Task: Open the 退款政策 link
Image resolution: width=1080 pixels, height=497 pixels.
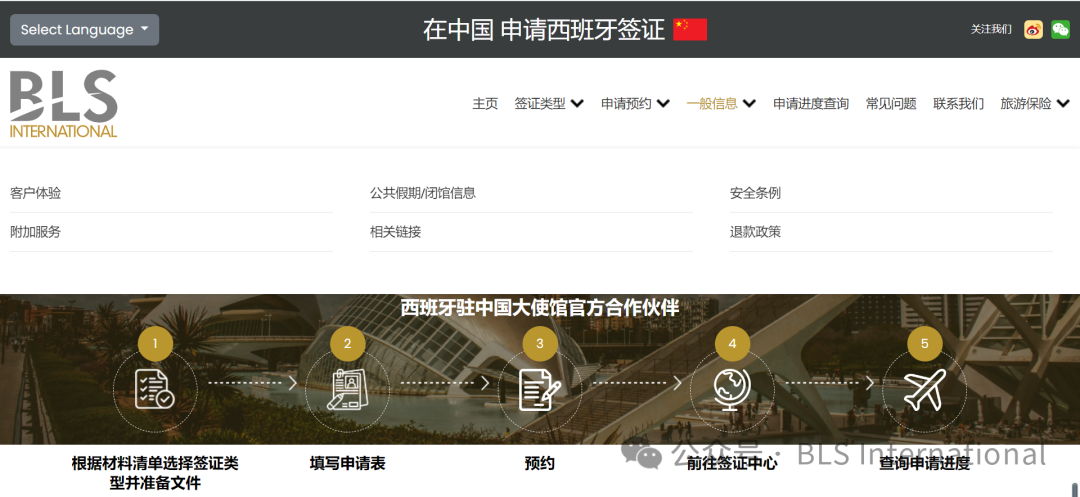Action: click(x=756, y=232)
